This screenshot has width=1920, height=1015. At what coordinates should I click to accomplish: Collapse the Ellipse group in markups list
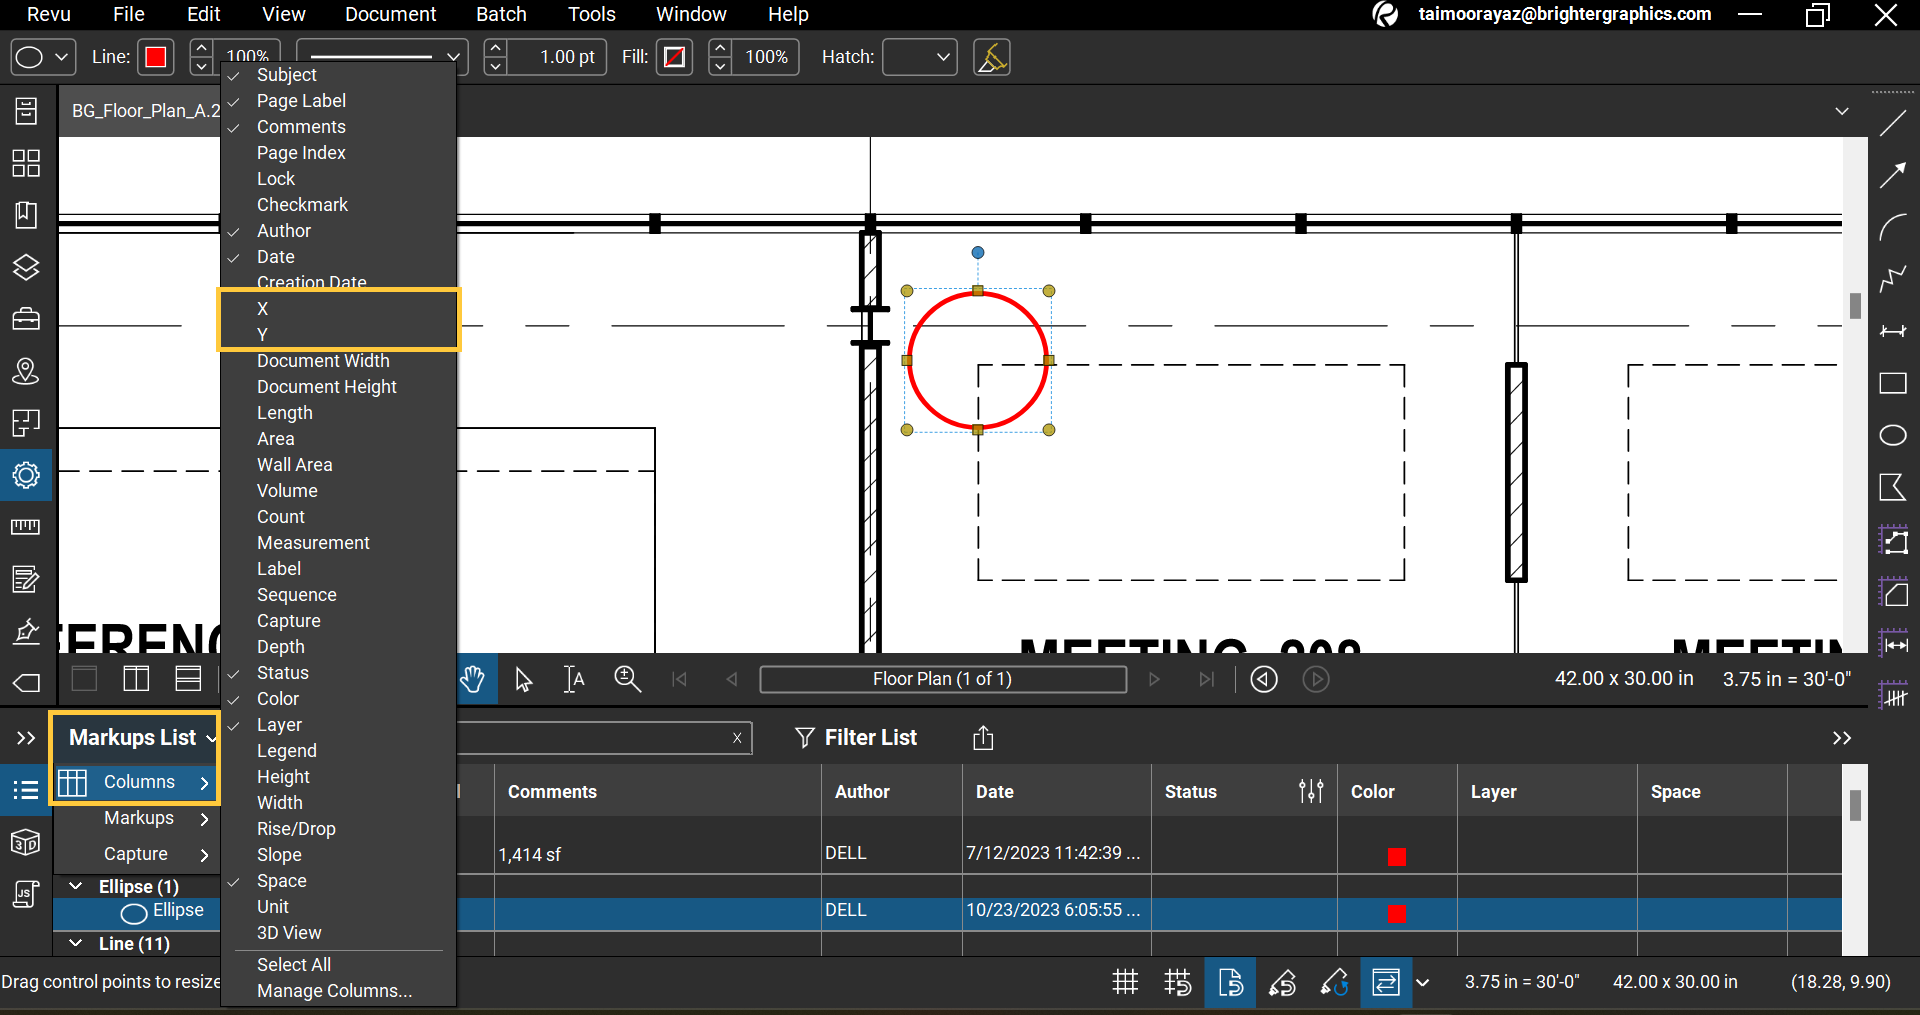point(73,886)
